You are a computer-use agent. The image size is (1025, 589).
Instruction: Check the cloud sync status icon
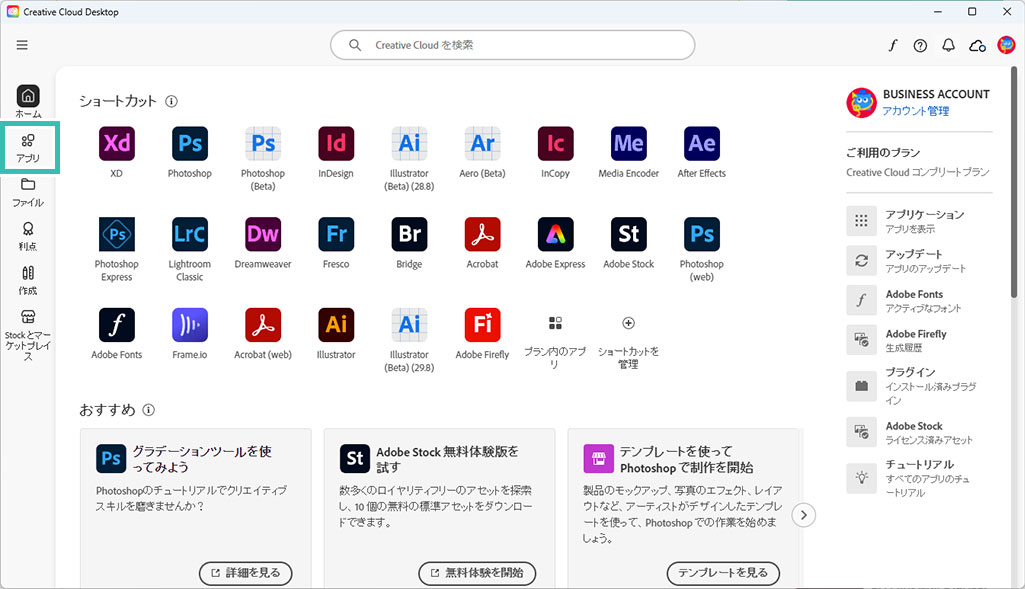pyautogui.click(x=977, y=45)
